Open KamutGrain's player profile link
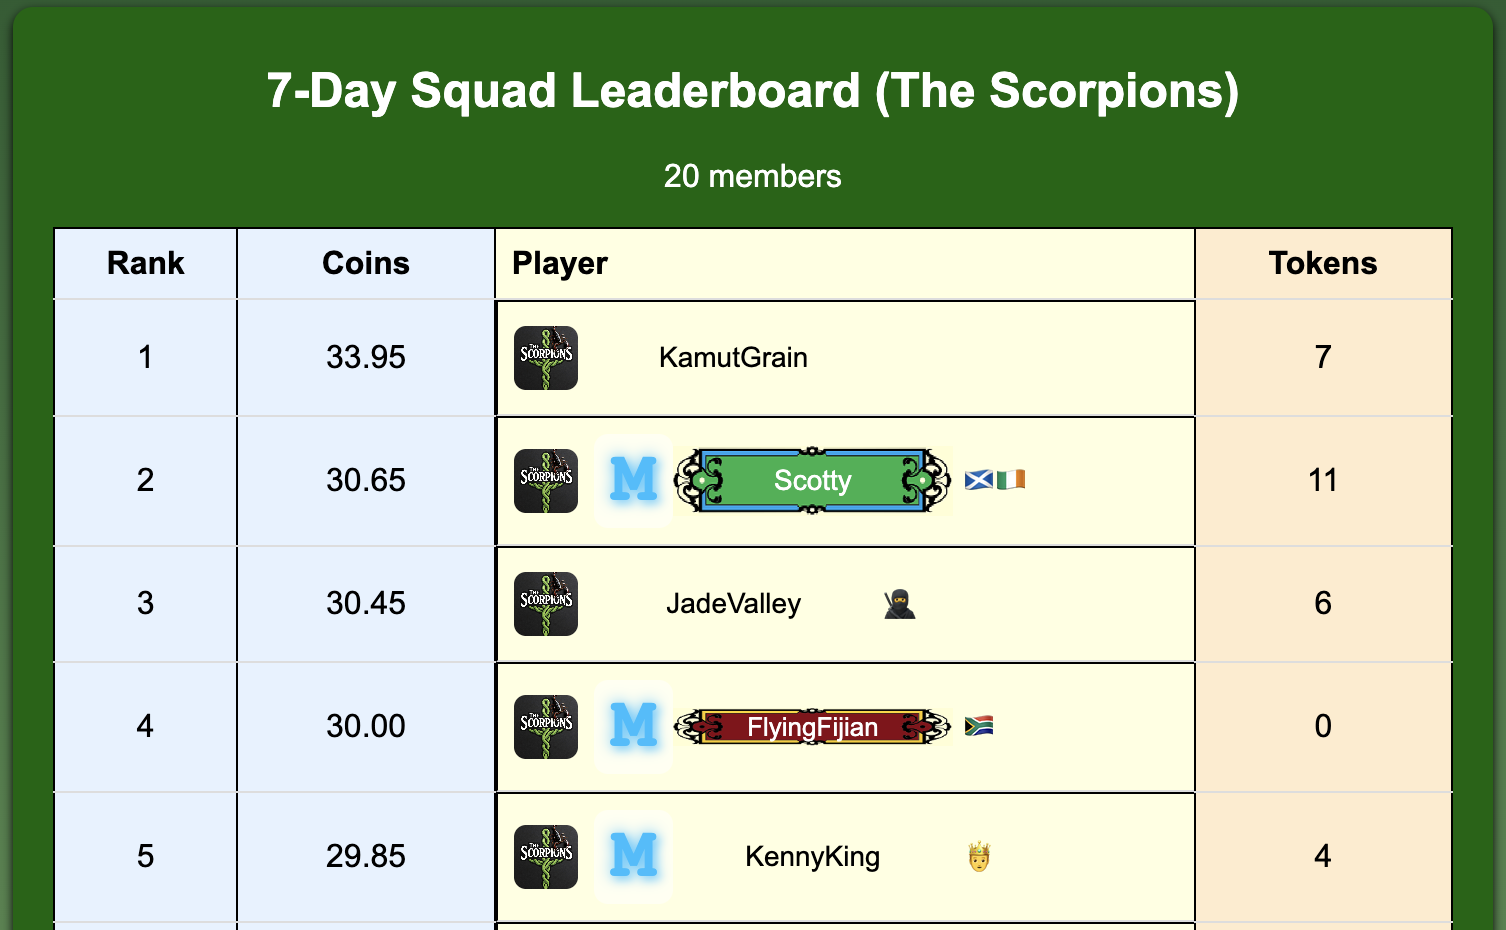 click(x=733, y=358)
